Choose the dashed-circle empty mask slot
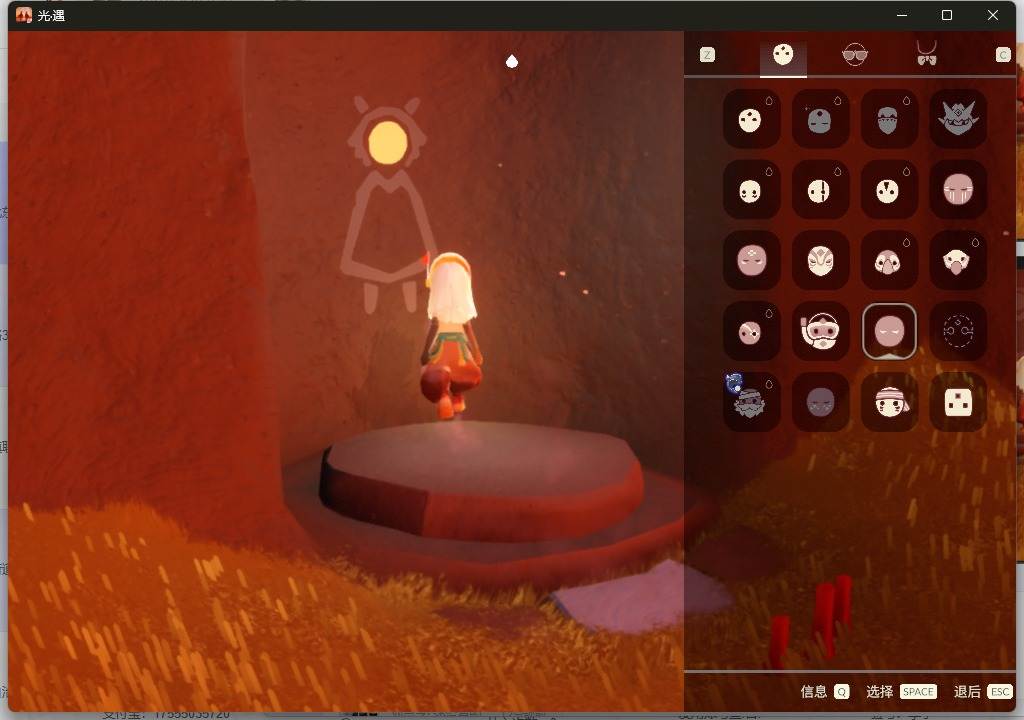The height and width of the screenshot is (720, 1024). click(x=957, y=331)
